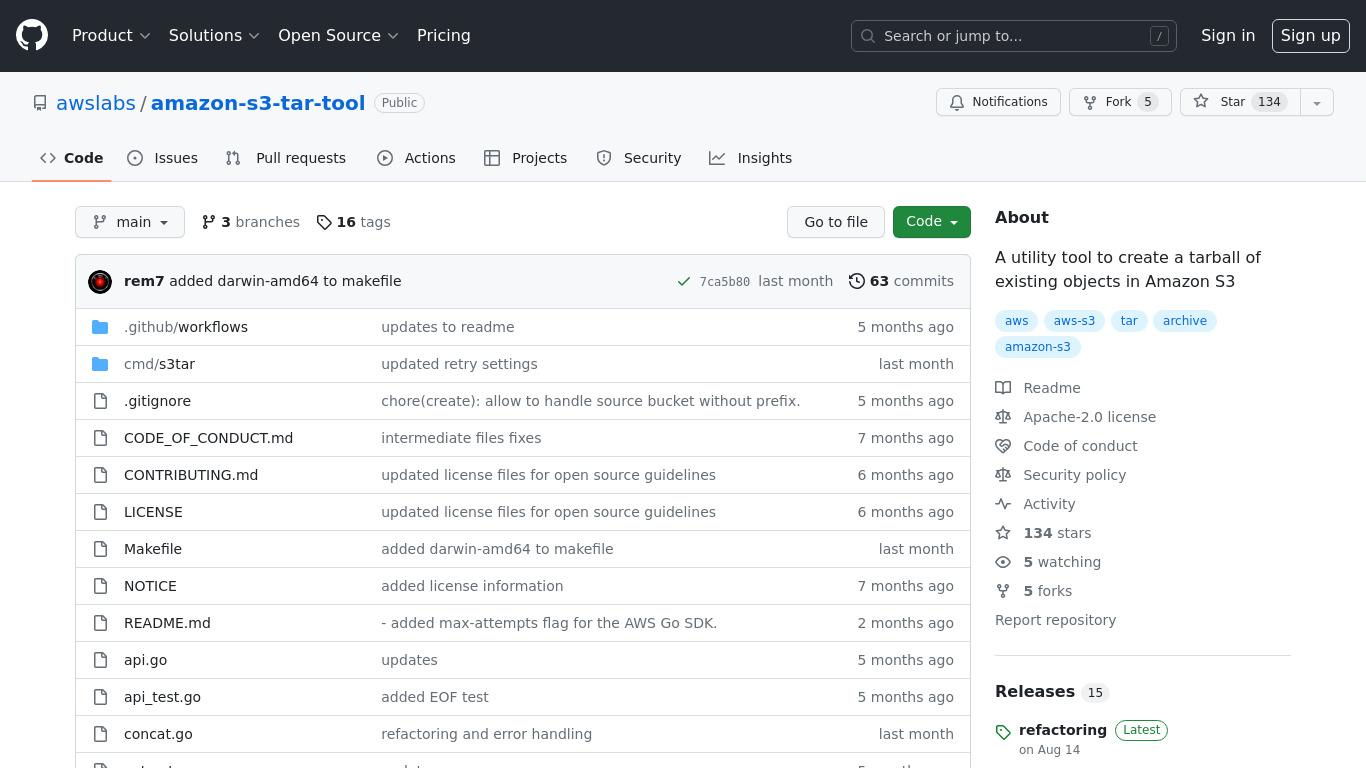Click the star icon beside 134 stars

(1003, 533)
